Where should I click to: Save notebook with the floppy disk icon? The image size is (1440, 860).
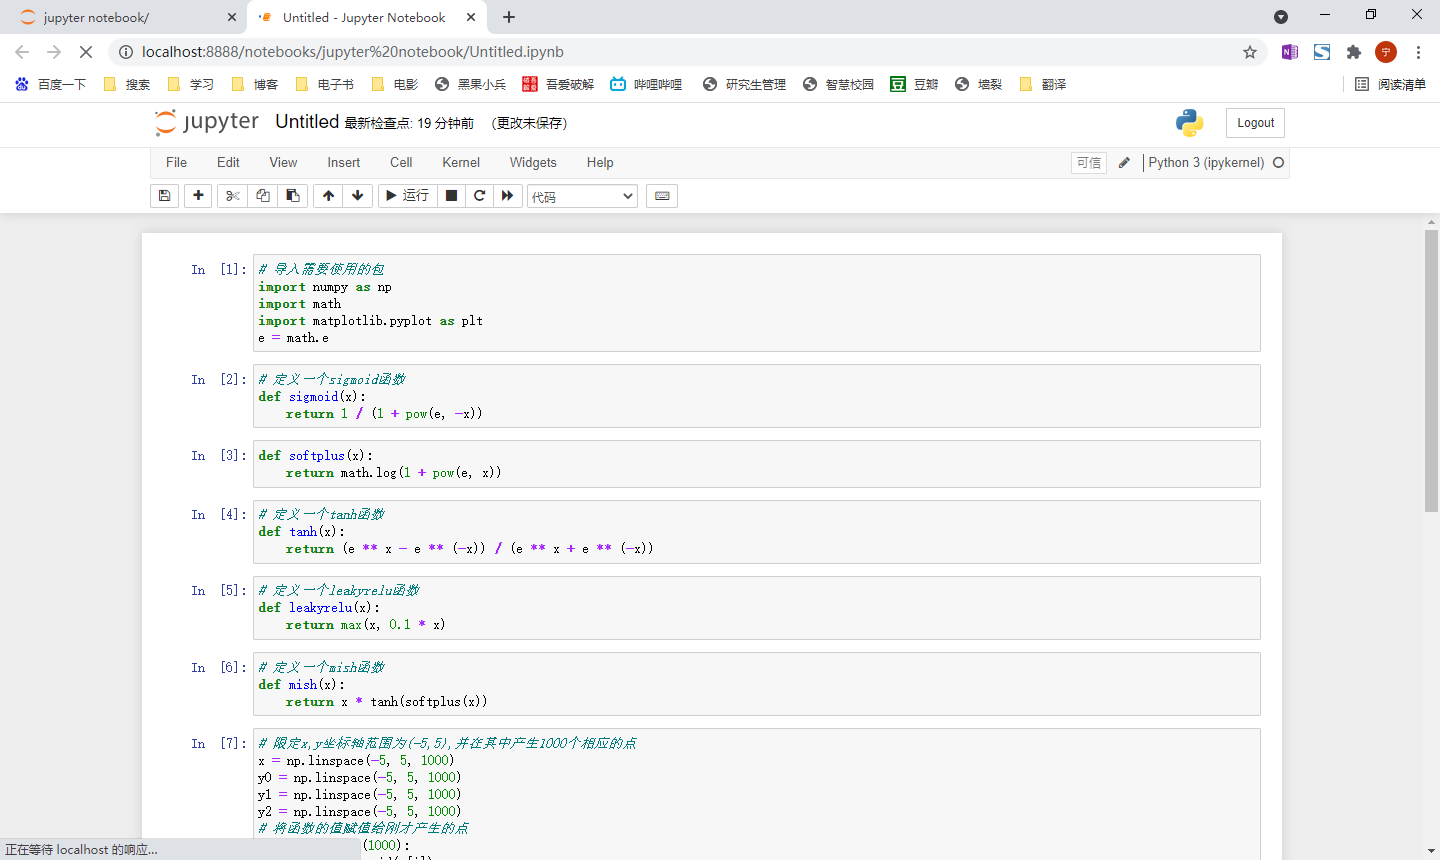165,196
